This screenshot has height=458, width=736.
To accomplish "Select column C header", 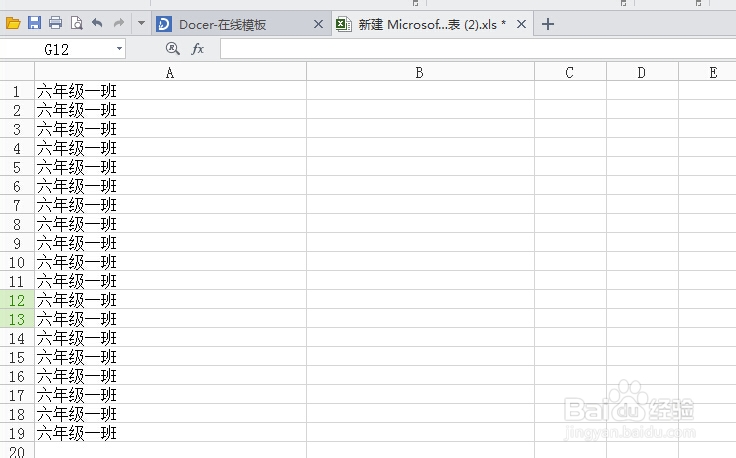I will coord(570,72).
